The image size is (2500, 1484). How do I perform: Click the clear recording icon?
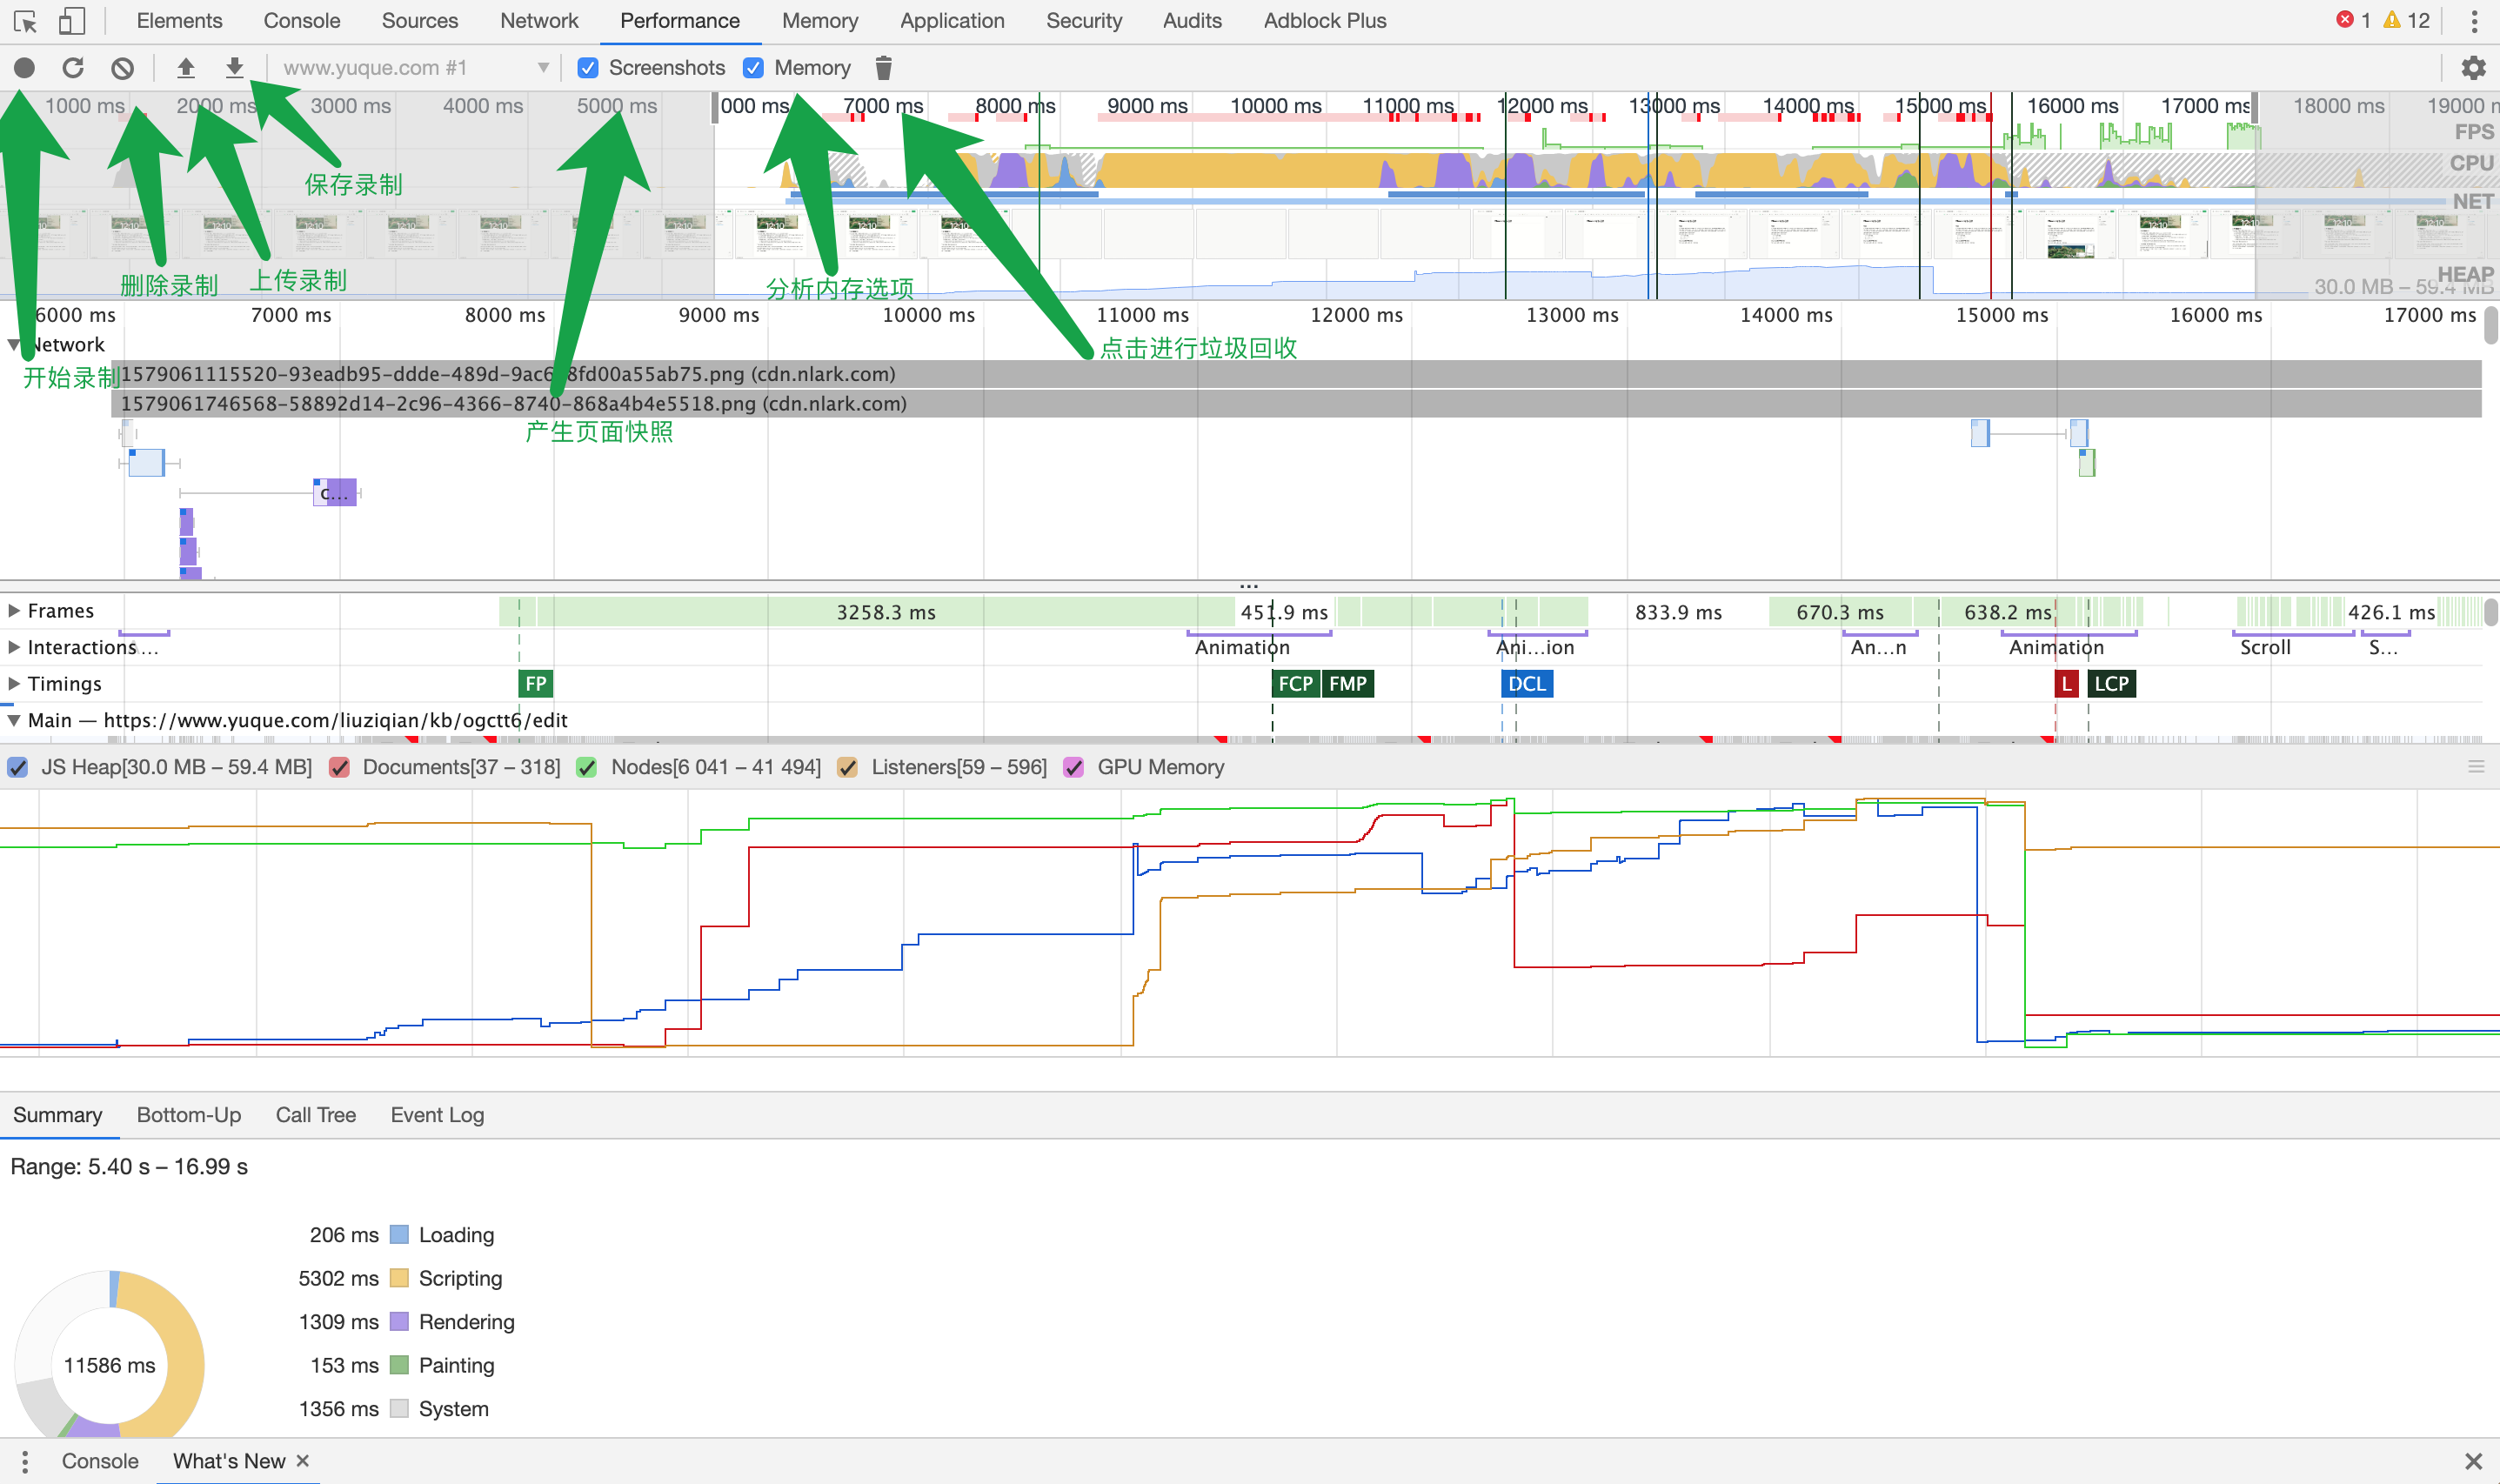[x=122, y=68]
